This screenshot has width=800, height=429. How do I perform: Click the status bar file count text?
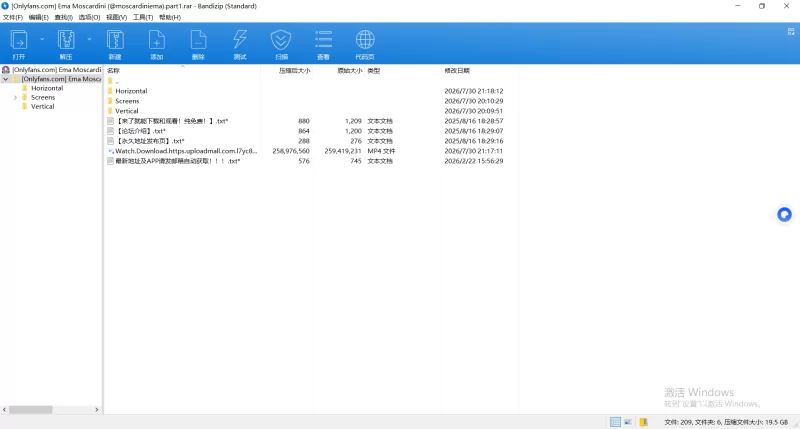pos(726,422)
